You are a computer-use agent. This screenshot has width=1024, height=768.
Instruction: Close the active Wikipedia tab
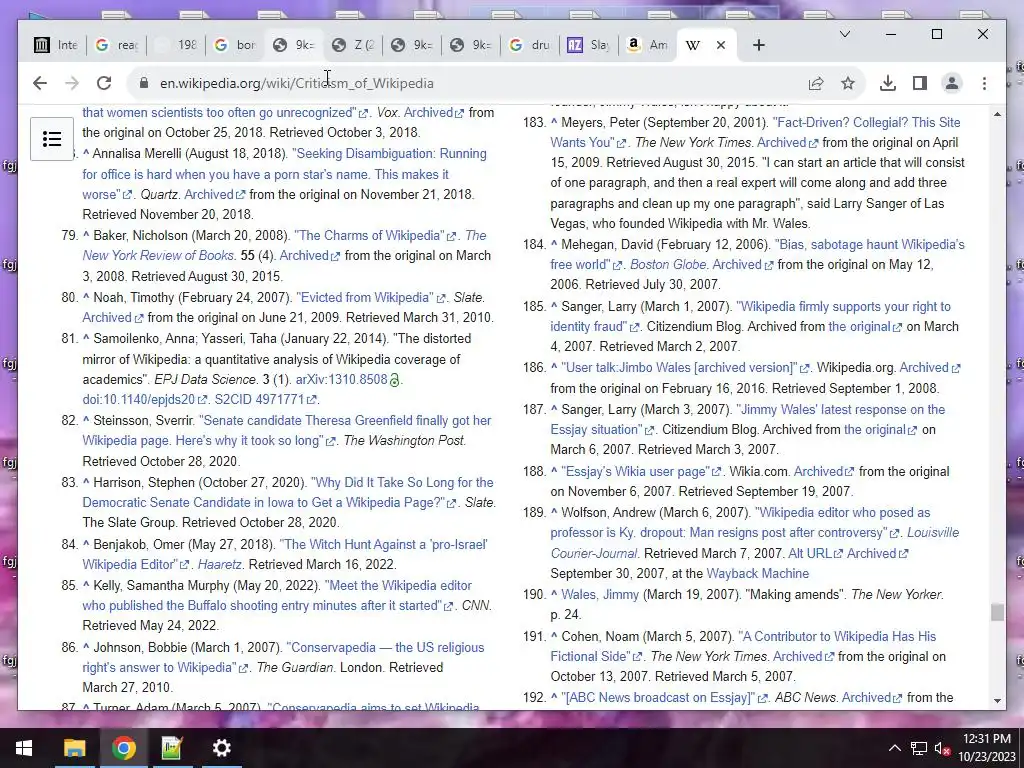(721, 45)
